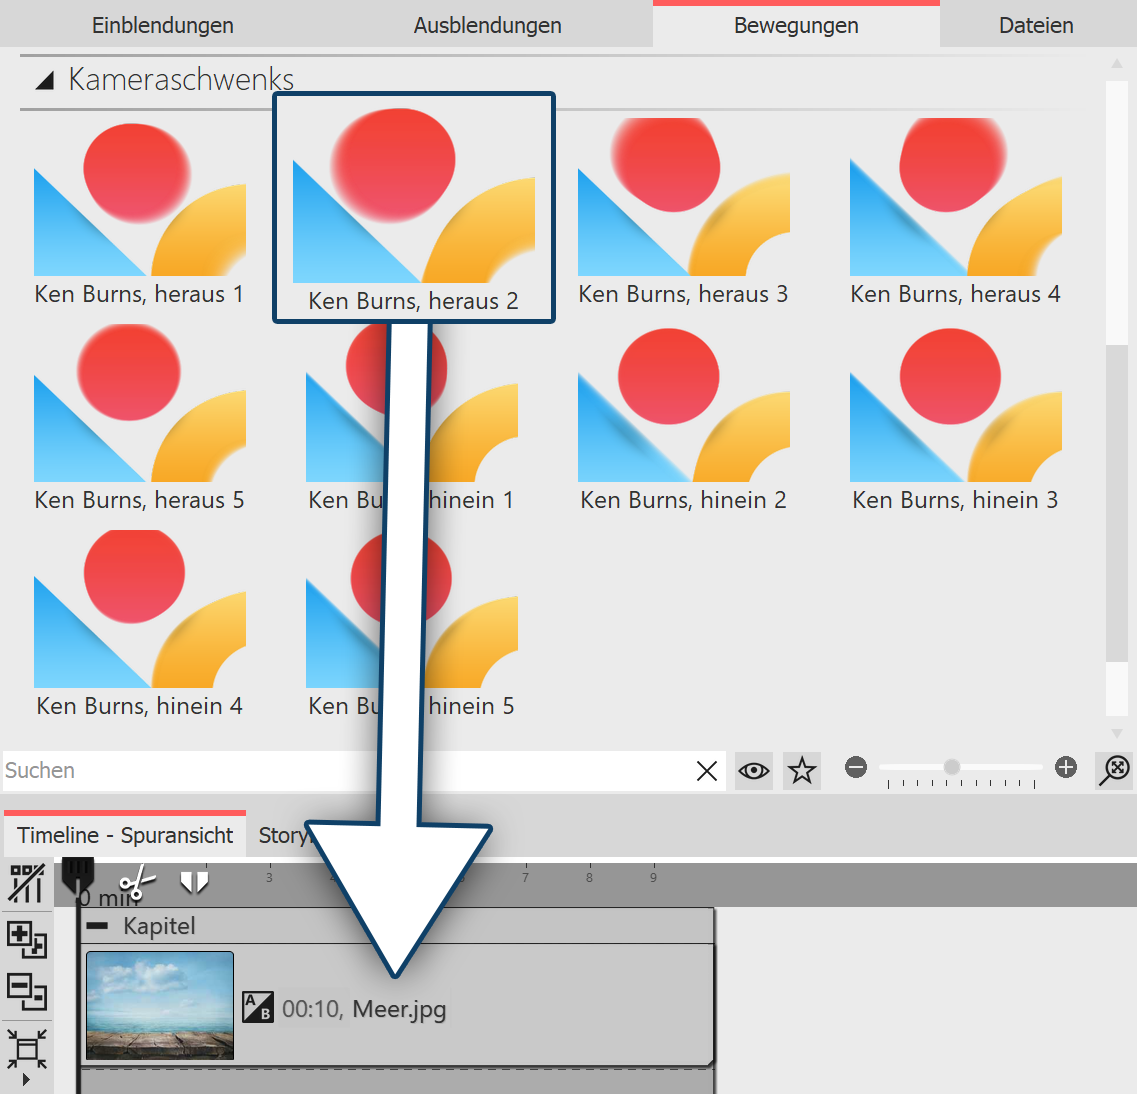Choose the Ken Burns, hinein 1 thumbnail
The image size is (1137, 1094).
point(411,418)
